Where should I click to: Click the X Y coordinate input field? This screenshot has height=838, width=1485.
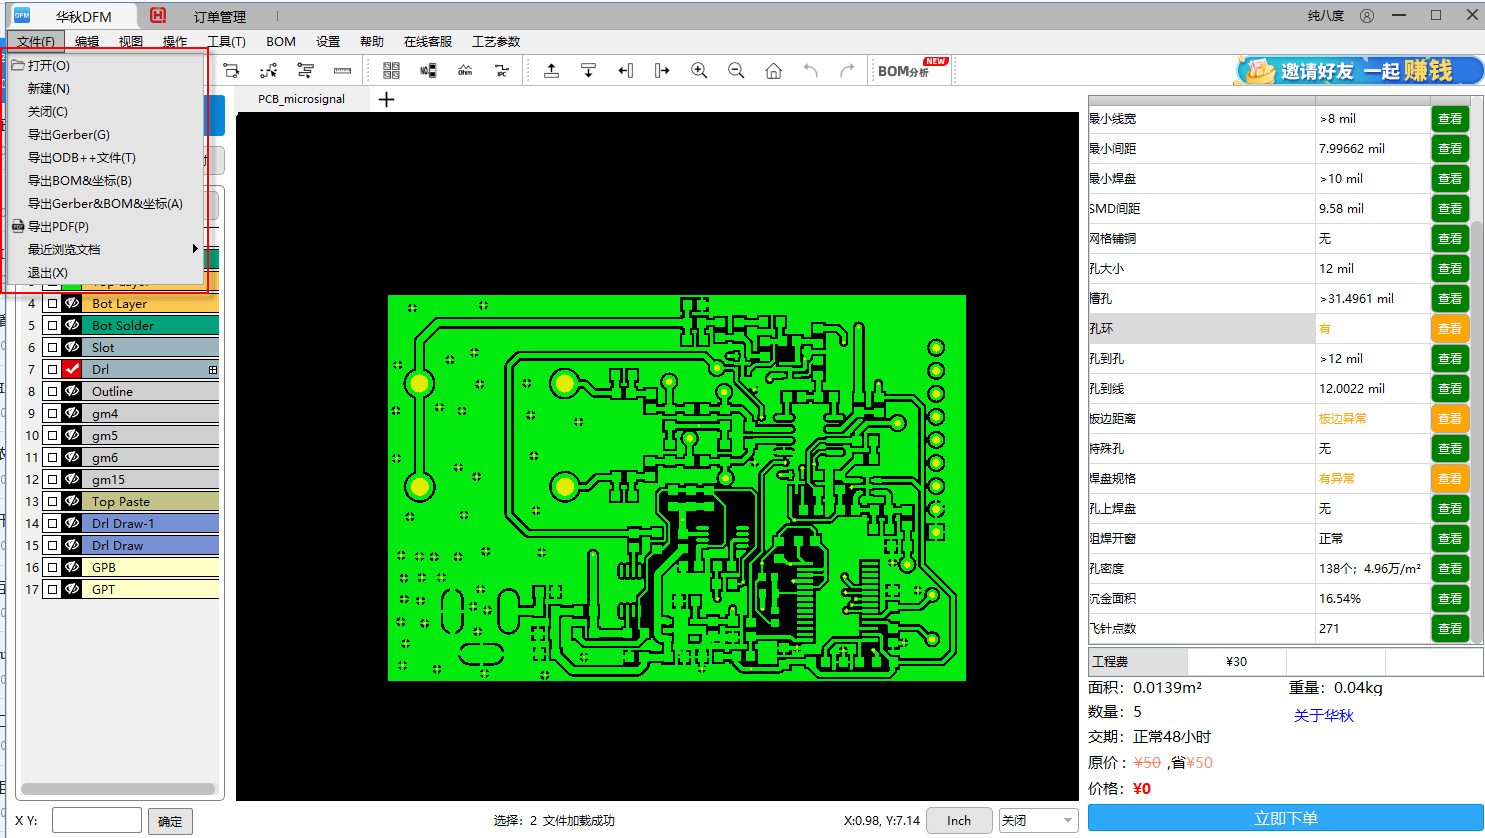97,820
